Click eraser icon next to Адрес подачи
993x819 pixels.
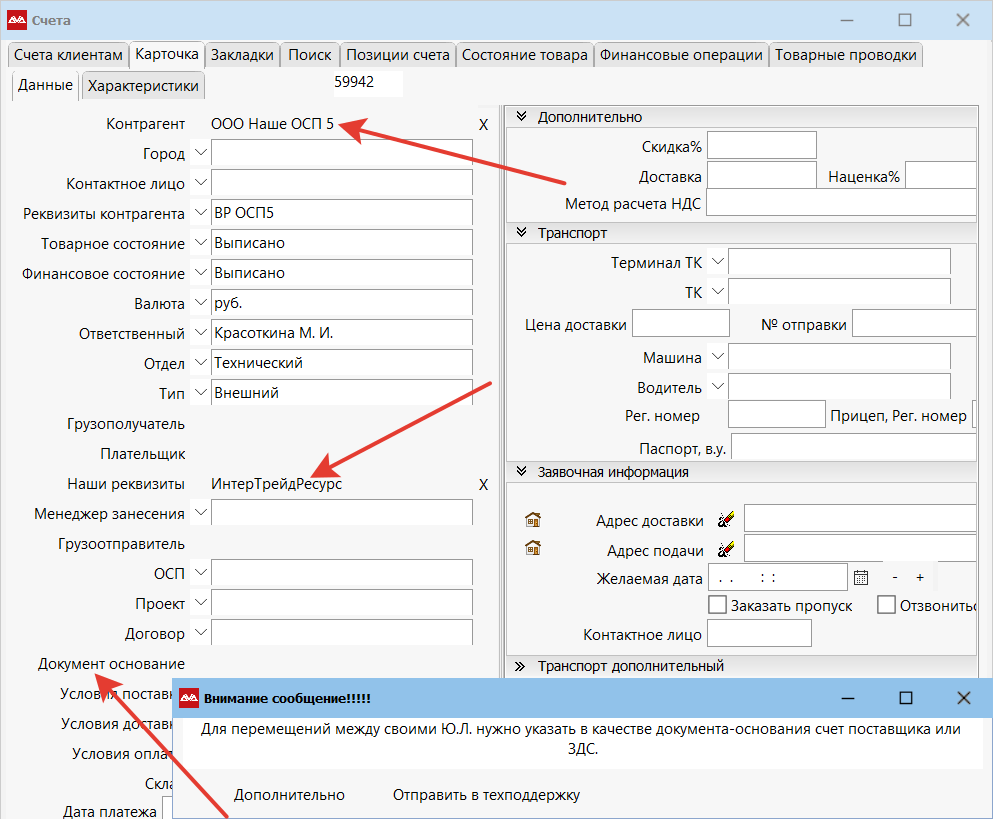coord(726,549)
